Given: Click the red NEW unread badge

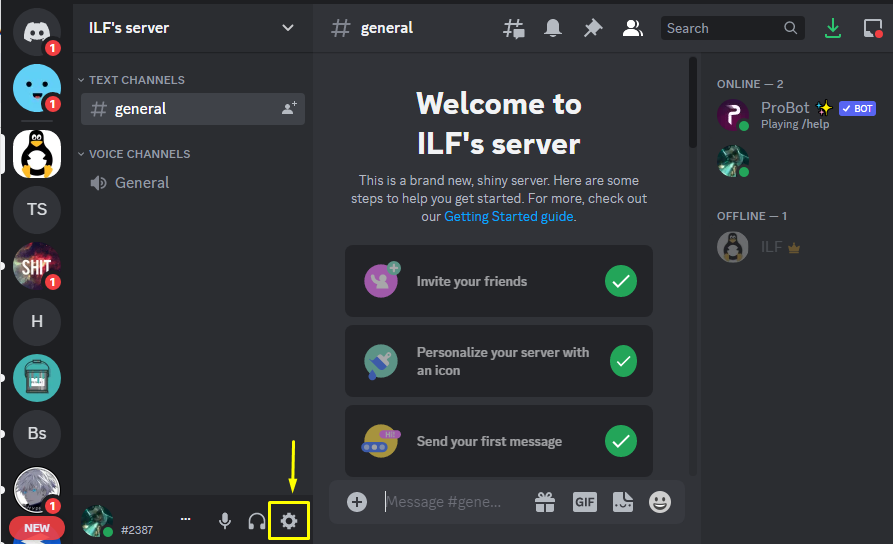Looking at the screenshot, I should click(x=36, y=528).
